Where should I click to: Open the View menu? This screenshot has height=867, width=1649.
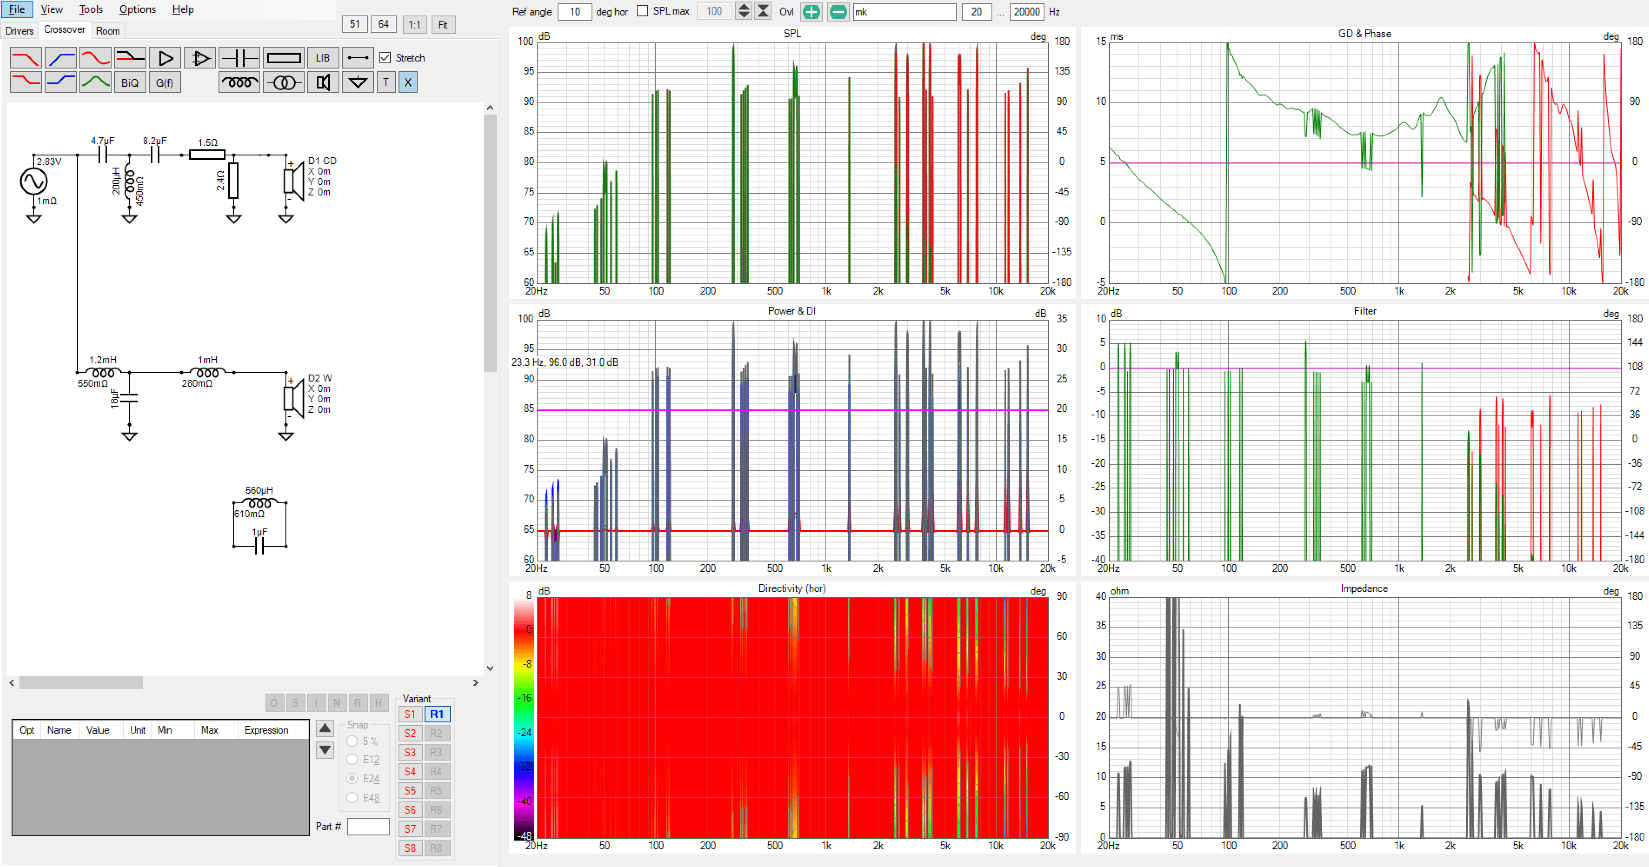[52, 9]
